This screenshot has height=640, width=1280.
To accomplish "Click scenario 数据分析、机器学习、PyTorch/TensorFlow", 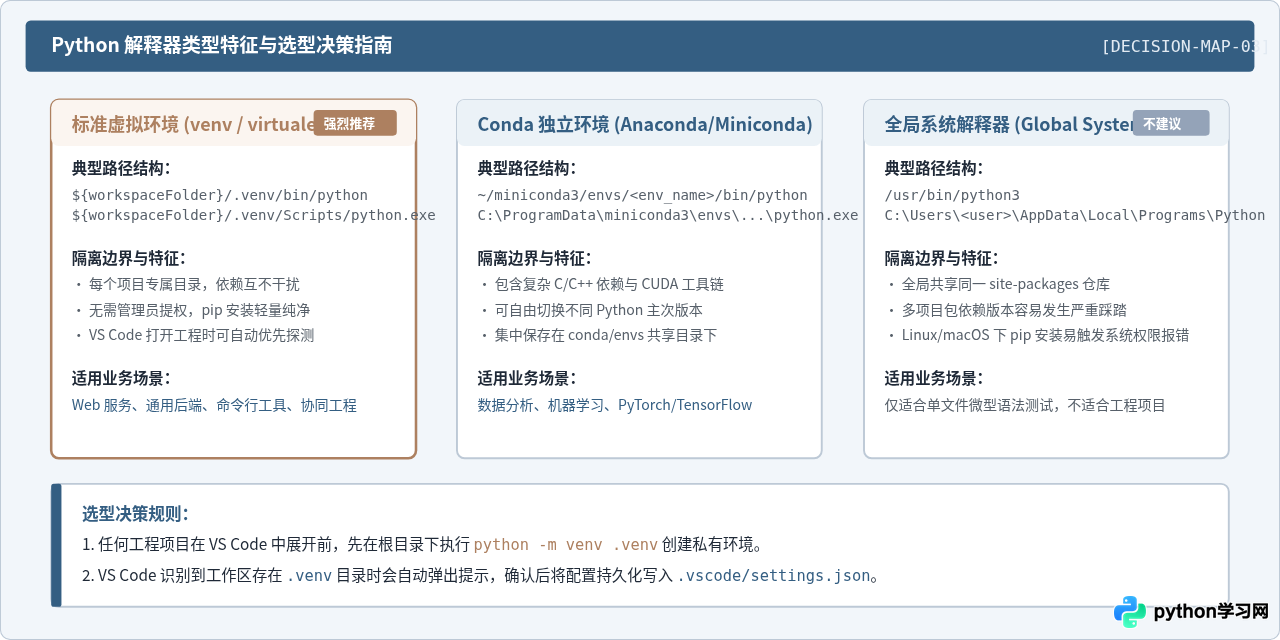I will pos(615,405).
